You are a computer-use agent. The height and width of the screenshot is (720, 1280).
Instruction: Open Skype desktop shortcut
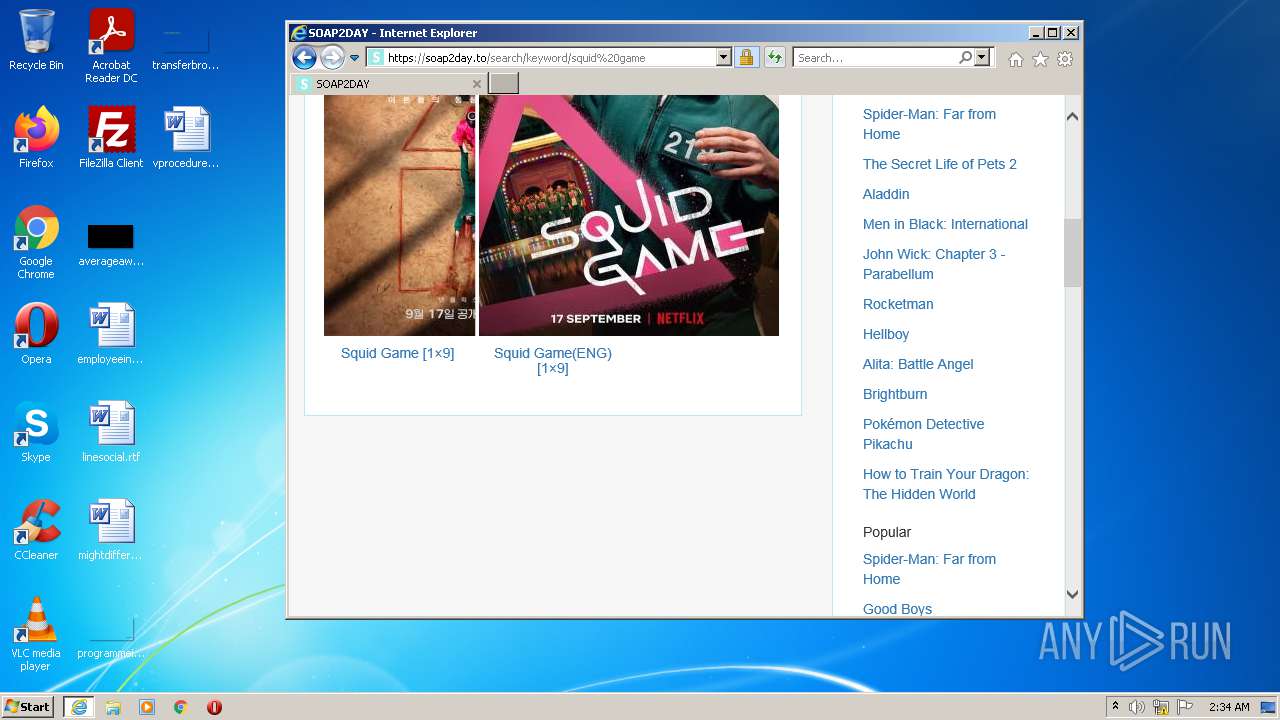36,432
